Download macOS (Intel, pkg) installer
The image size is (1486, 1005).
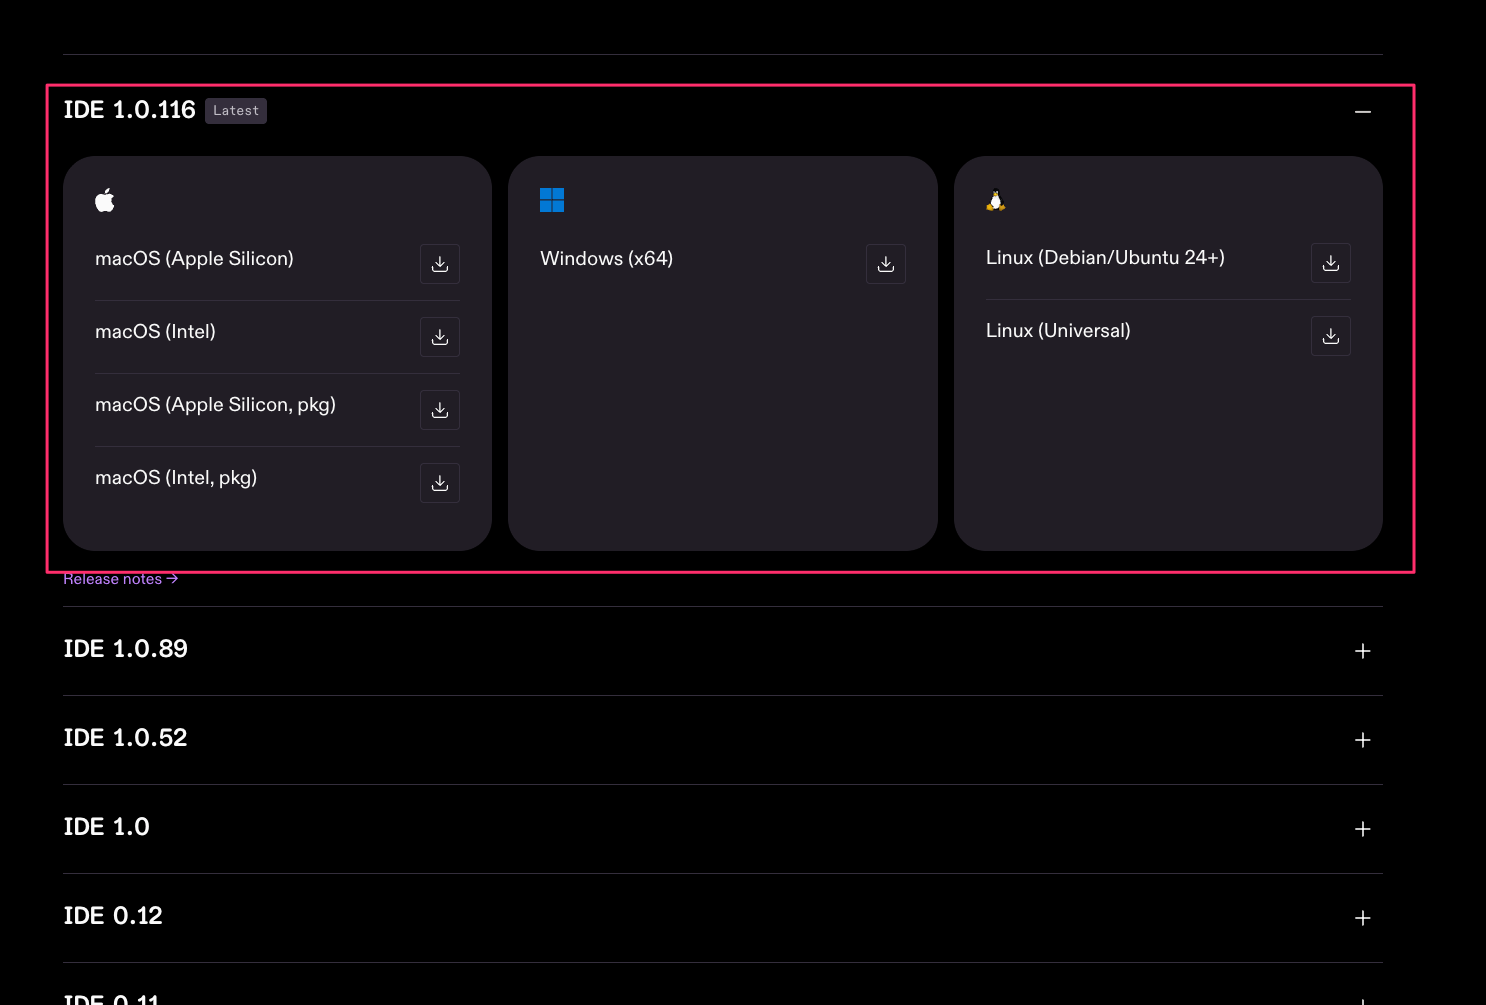440,483
